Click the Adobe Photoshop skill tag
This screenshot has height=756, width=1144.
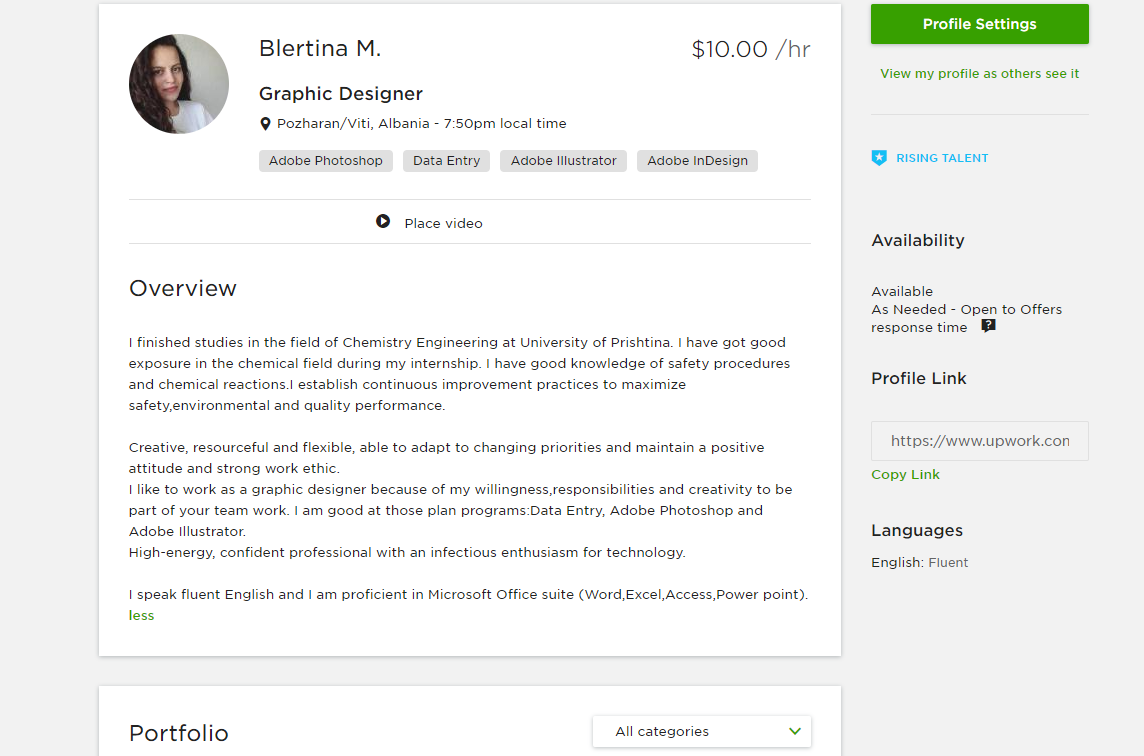point(325,161)
